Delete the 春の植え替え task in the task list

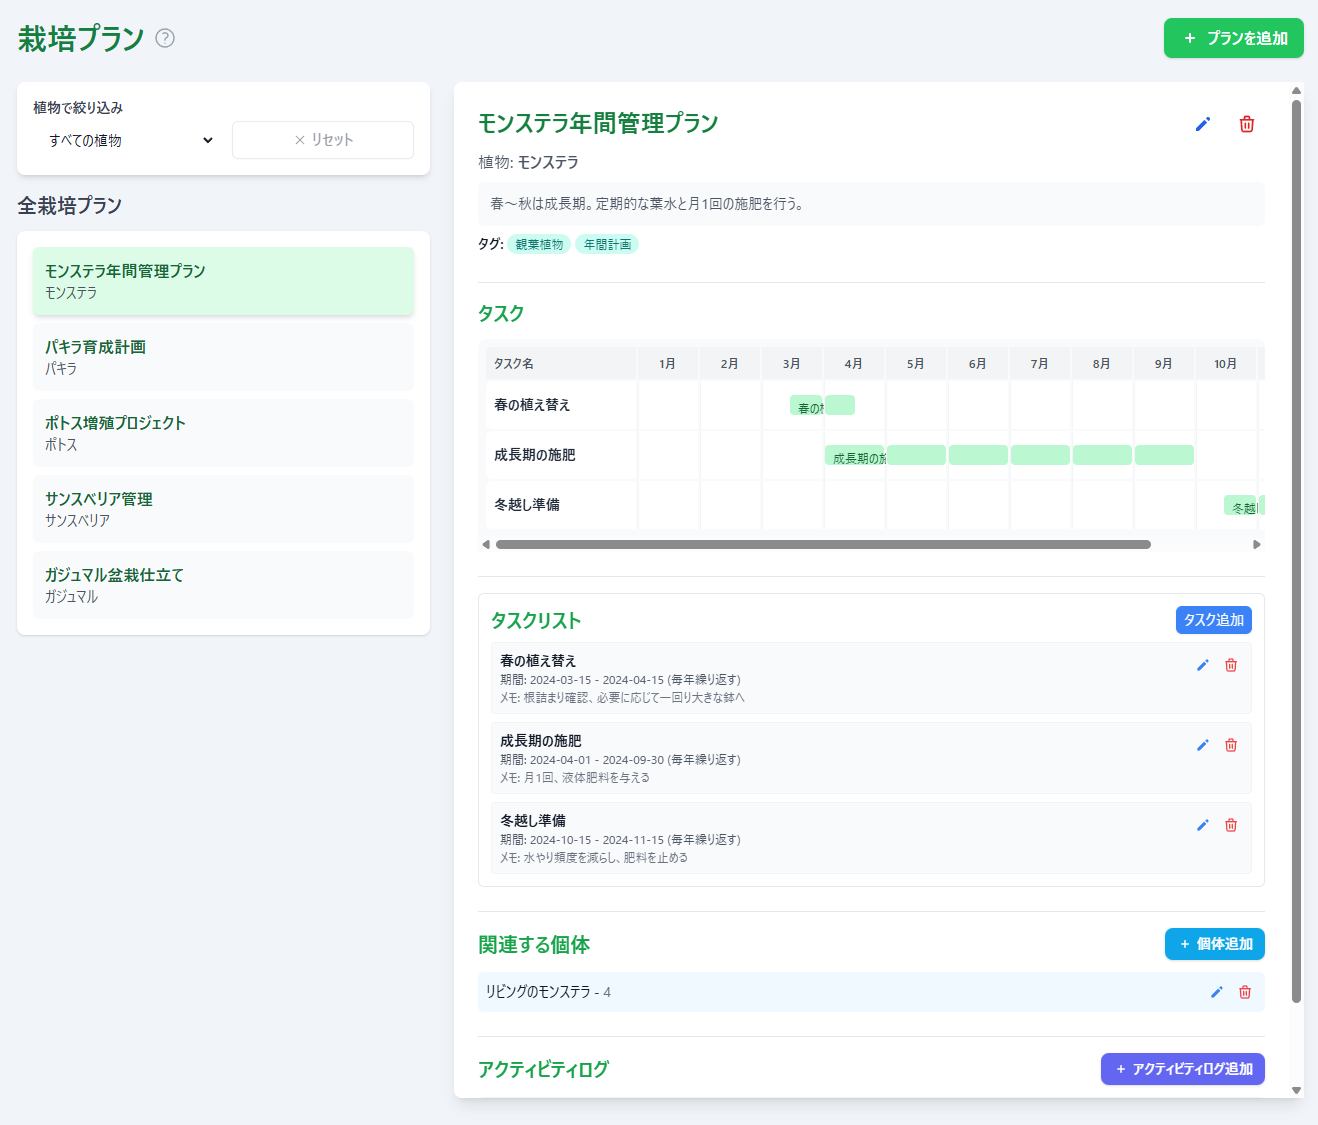(1231, 665)
